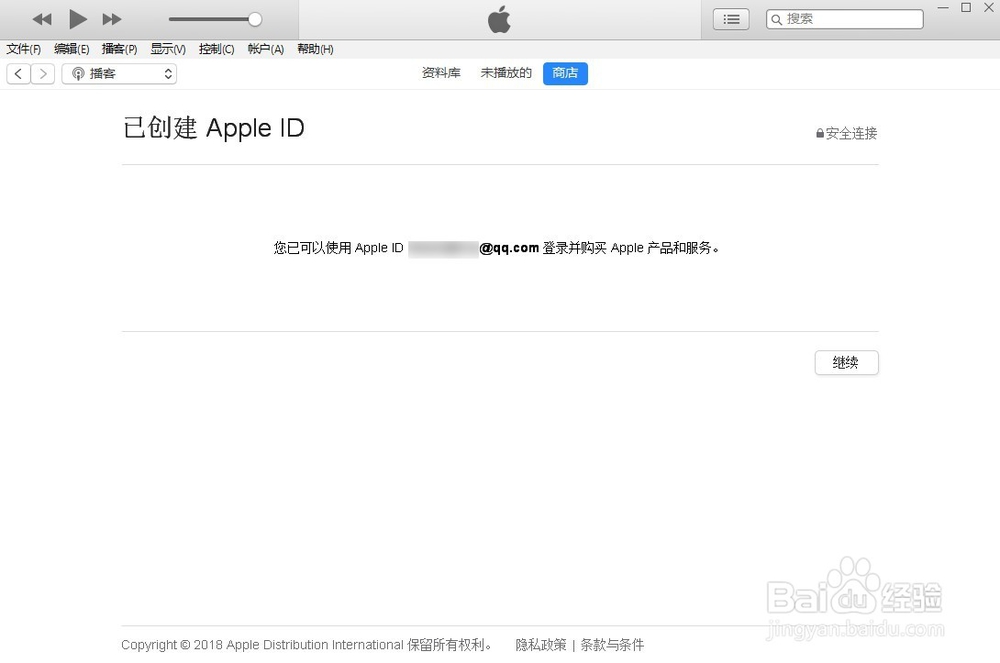
Task: Go forward with the right arrow
Action: (43, 74)
